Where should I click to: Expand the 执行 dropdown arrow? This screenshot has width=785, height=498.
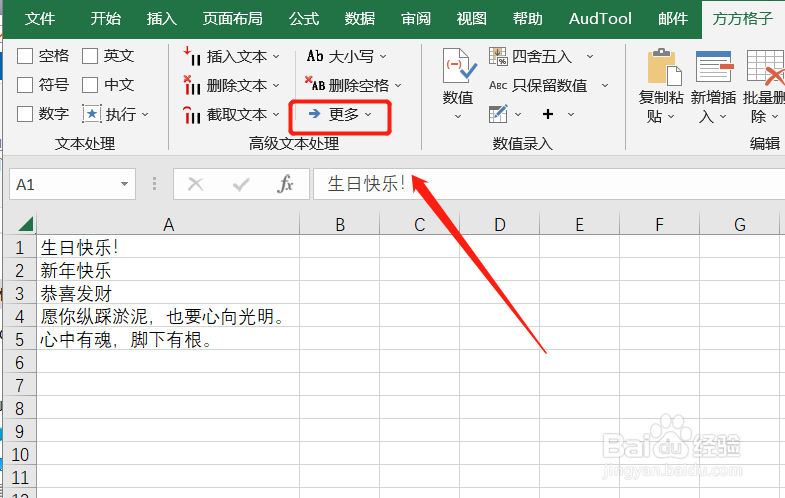coord(145,115)
